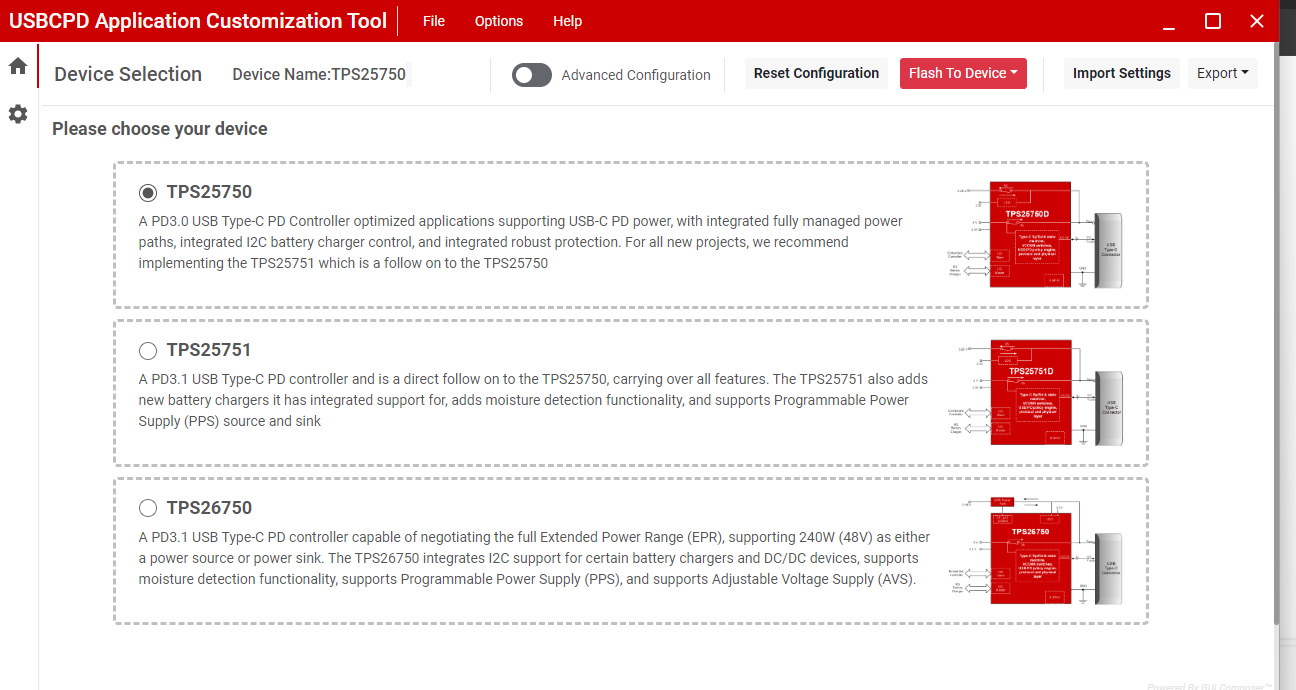Image resolution: width=1296 pixels, height=690 pixels.
Task: Open the Export dropdown
Action: point(1222,73)
